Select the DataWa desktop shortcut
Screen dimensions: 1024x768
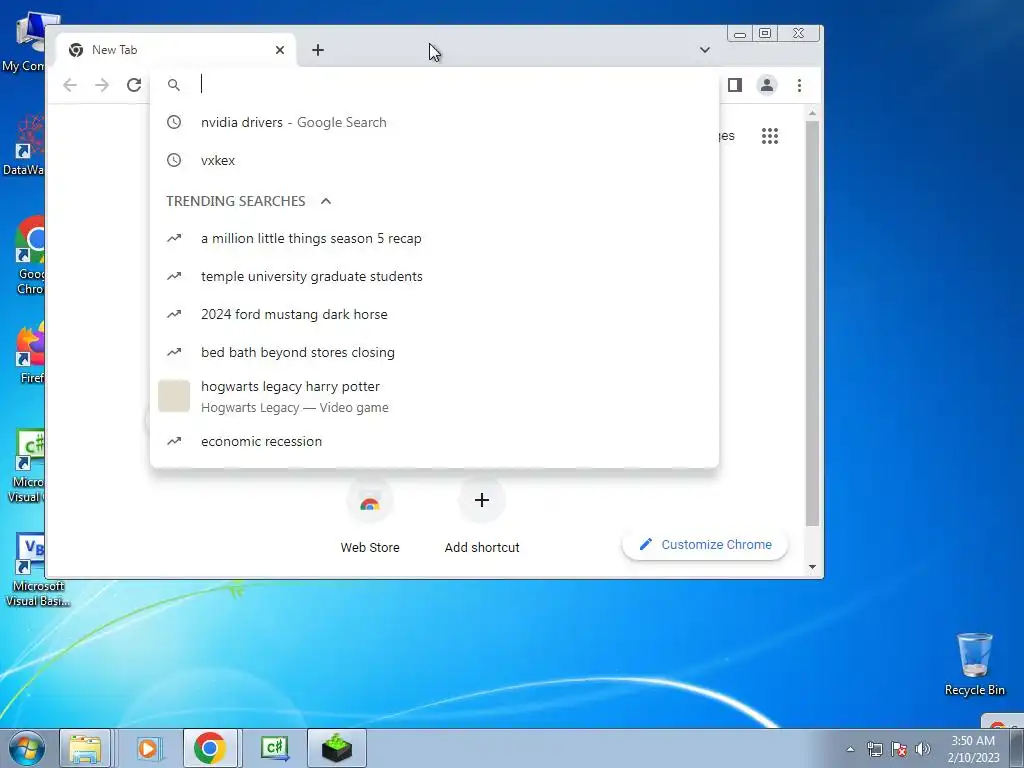tap(25, 145)
